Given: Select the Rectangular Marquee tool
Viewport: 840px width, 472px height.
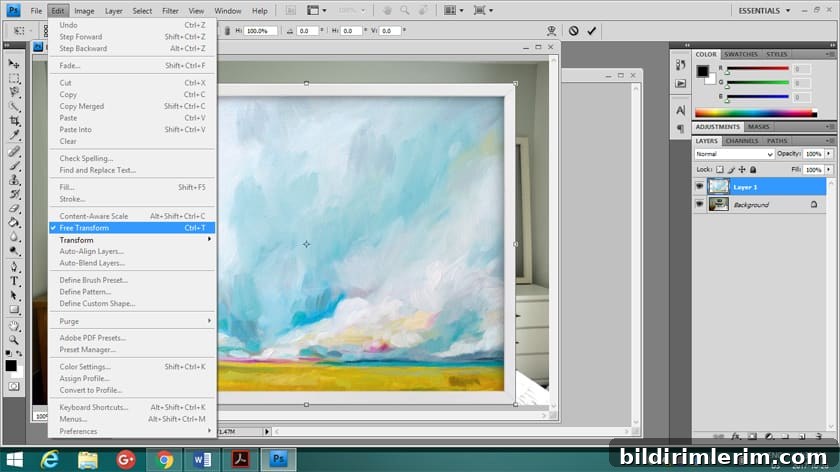Looking at the screenshot, I should [14, 79].
